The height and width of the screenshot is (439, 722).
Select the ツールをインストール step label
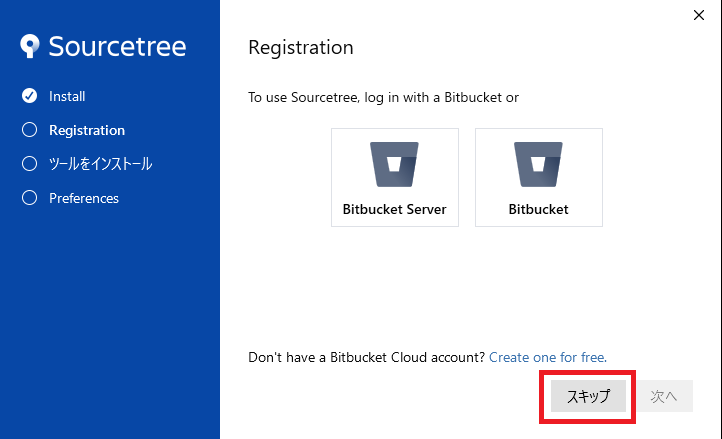click(x=100, y=164)
